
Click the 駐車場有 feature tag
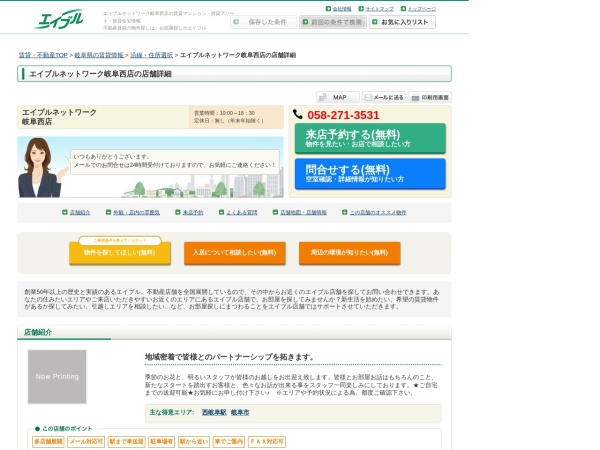161,442
